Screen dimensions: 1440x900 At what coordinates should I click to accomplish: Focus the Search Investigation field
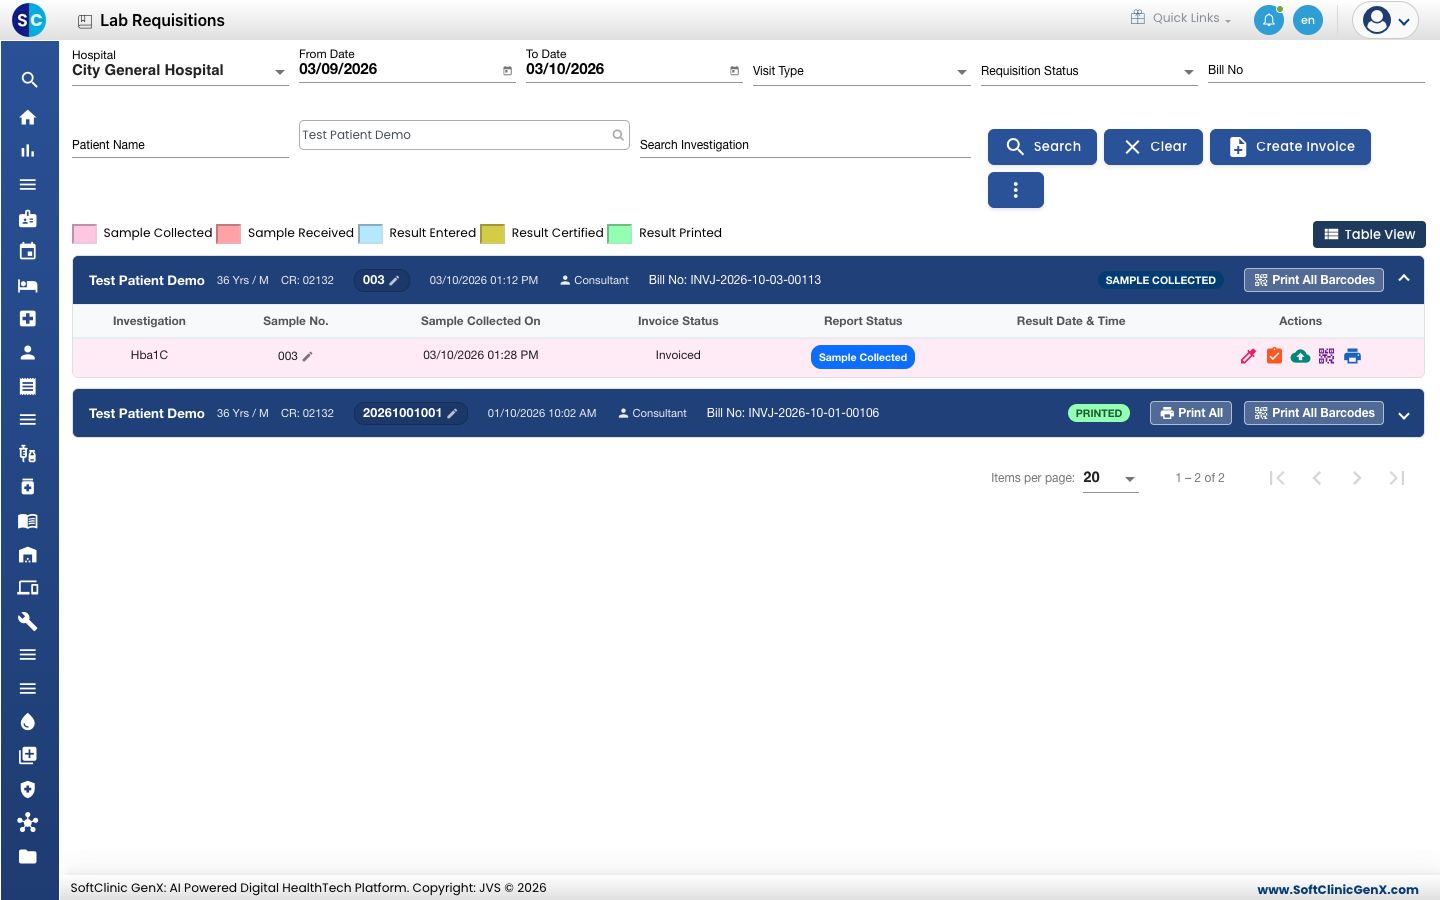click(805, 145)
